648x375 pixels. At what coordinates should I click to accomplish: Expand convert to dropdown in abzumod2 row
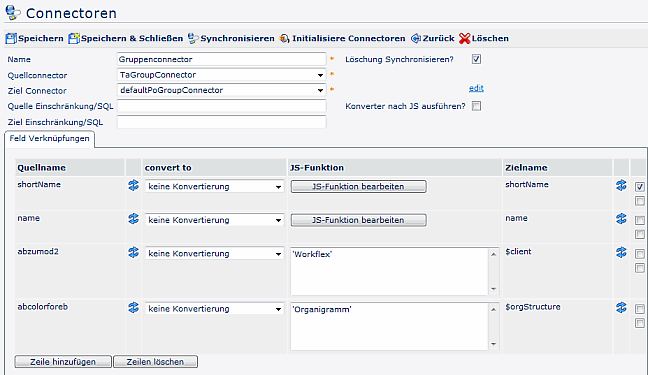pos(214,253)
